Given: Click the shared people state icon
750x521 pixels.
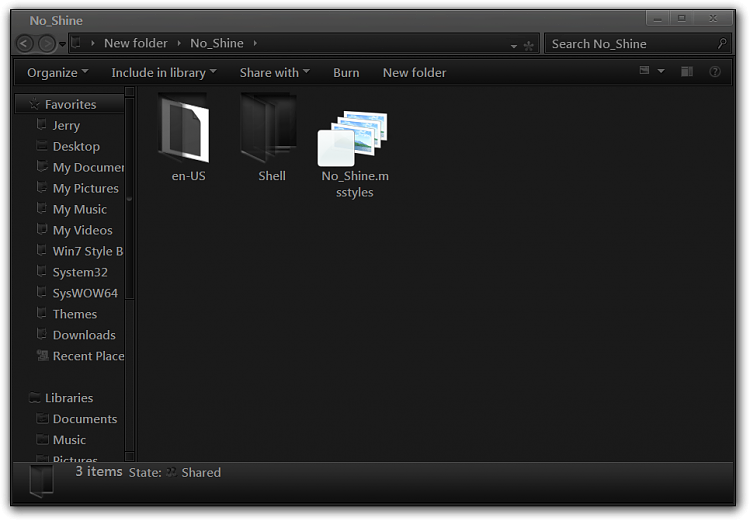Looking at the screenshot, I should [x=171, y=473].
